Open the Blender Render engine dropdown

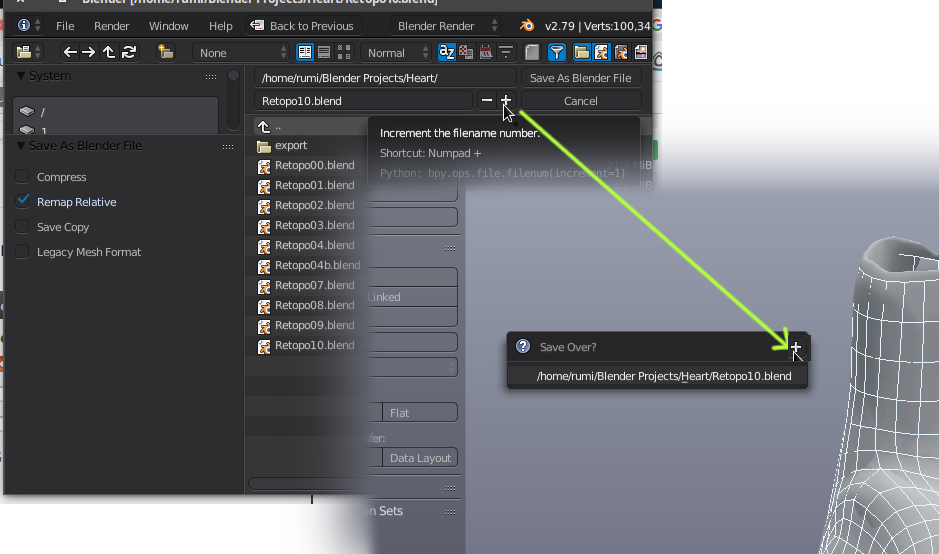(x=446, y=26)
